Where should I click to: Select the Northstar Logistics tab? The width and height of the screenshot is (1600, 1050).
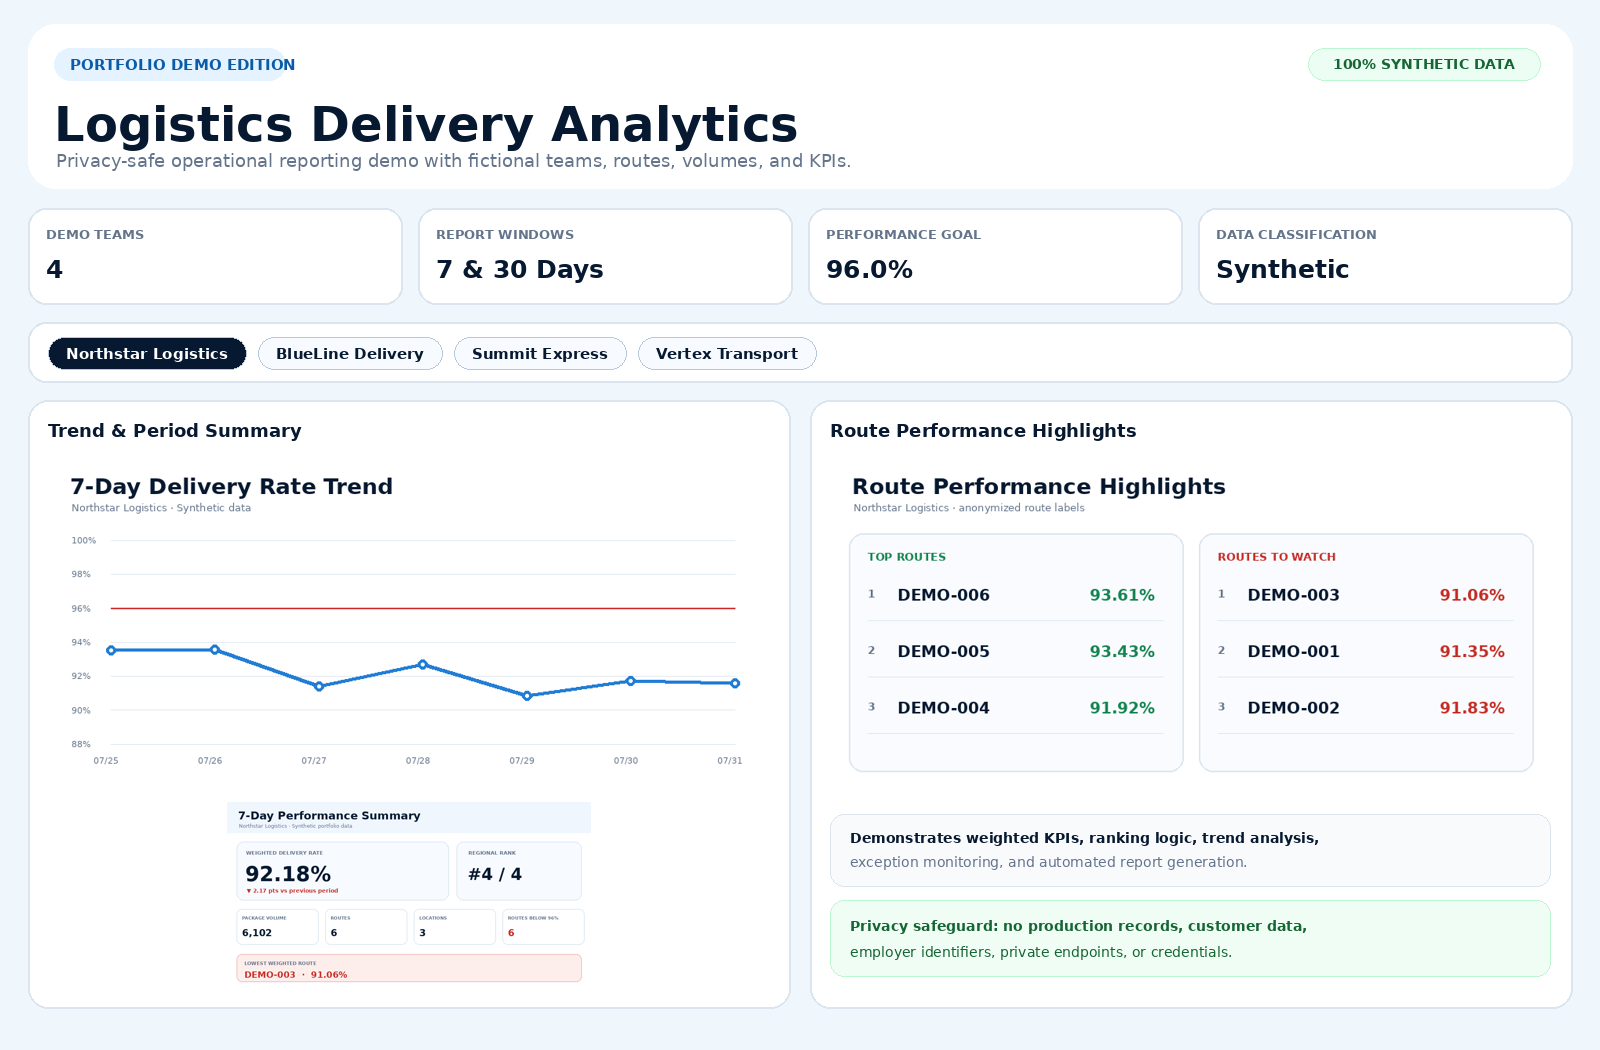pos(147,354)
